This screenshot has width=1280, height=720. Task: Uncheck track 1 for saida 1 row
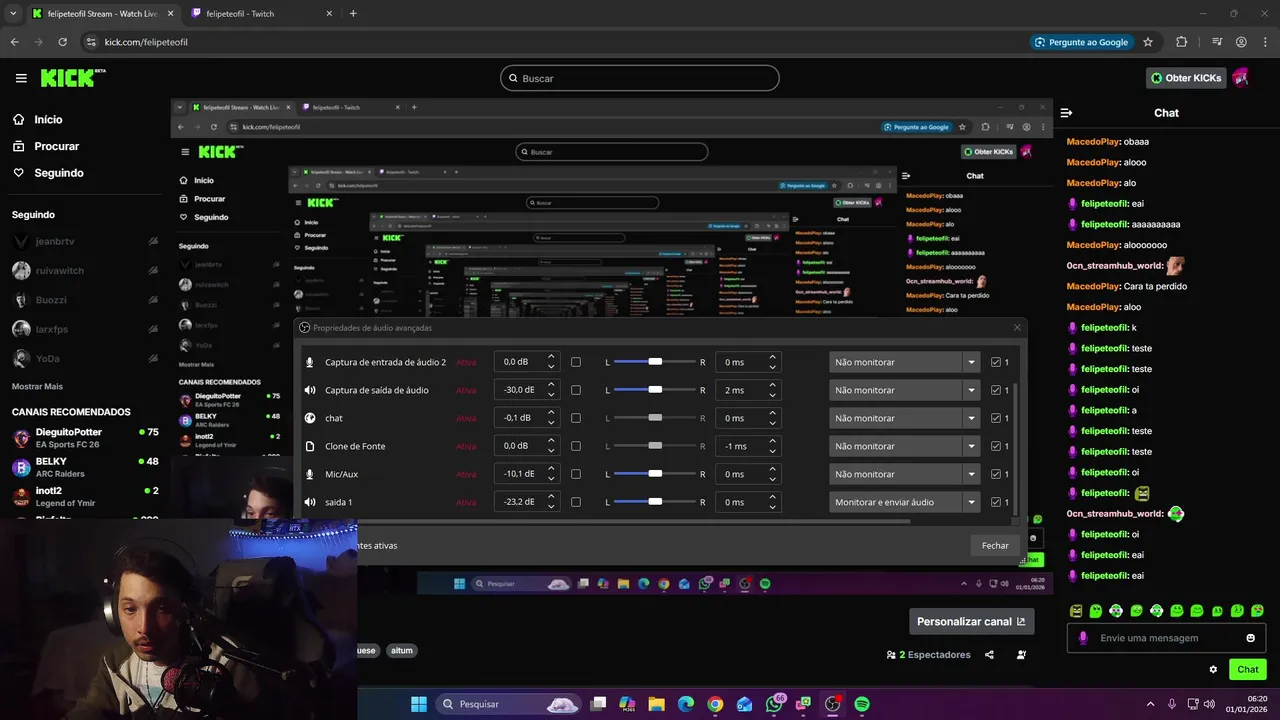click(x=995, y=502)
